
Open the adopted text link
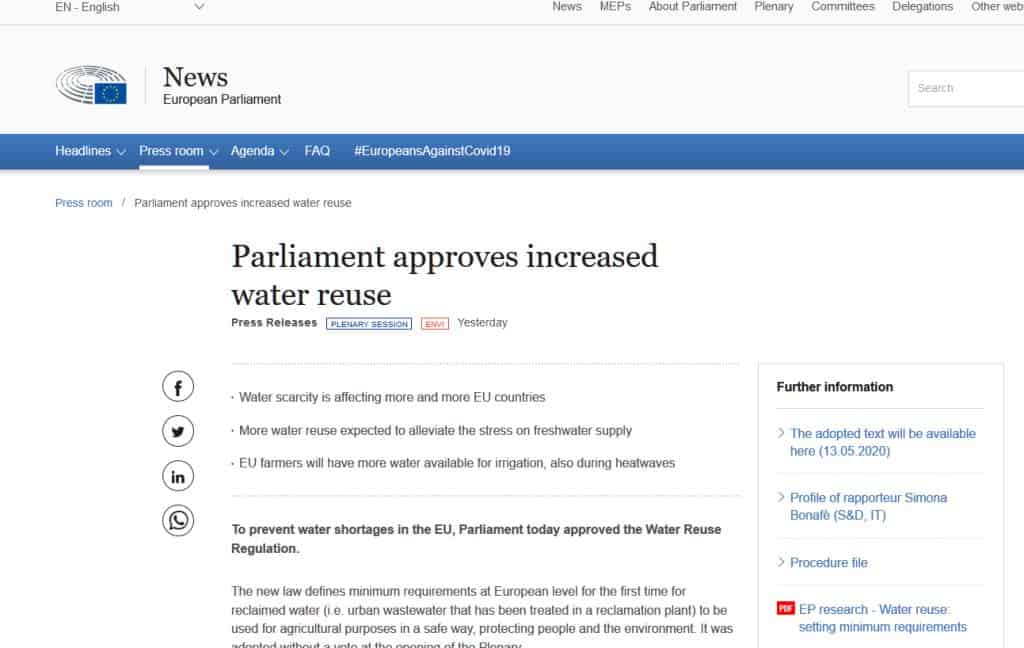pyautogui.click(x=882, y=442)
